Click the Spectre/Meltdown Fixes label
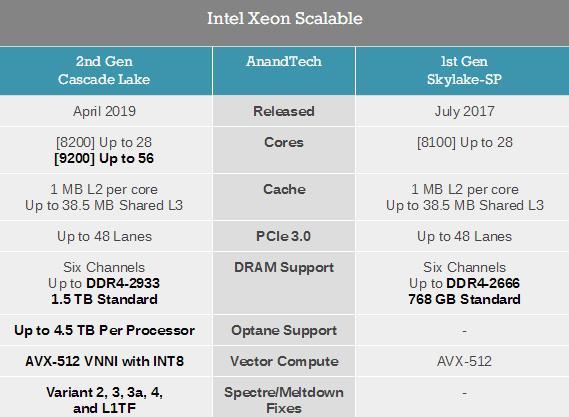 pyautogui.click(x=284, y=400)
